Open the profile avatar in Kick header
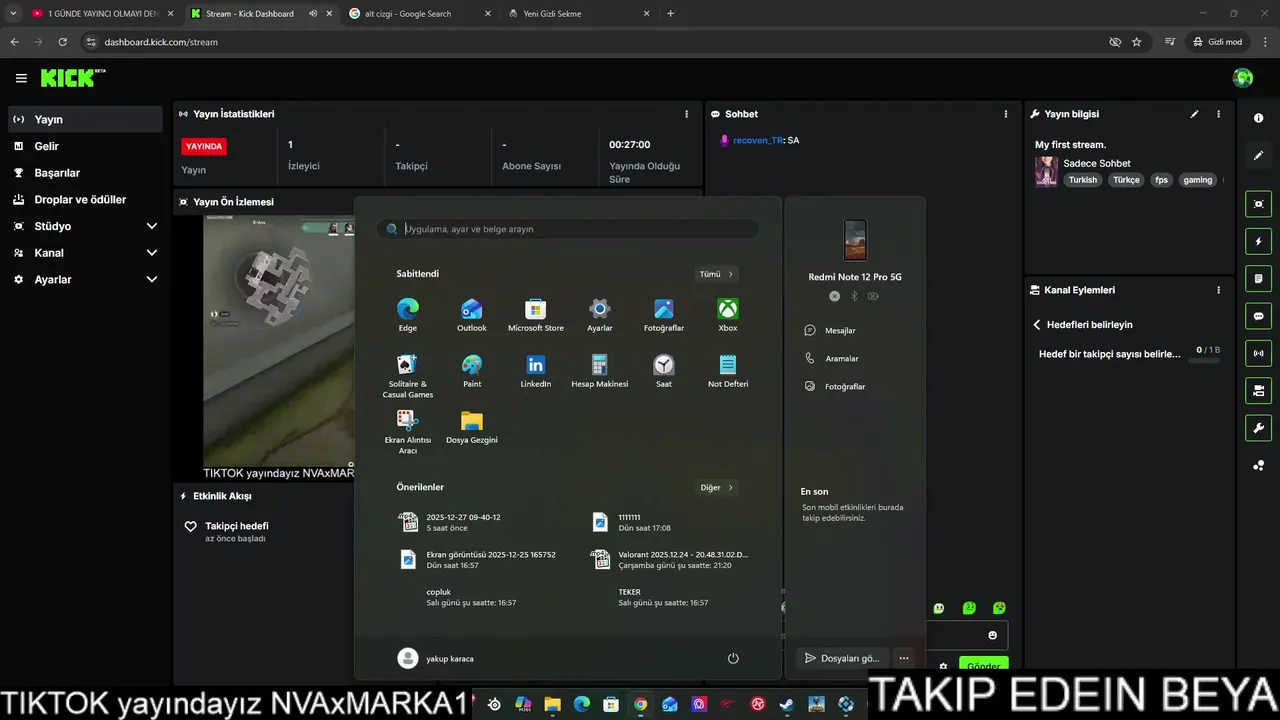 pyautogui.click(x=1243, y=78)
